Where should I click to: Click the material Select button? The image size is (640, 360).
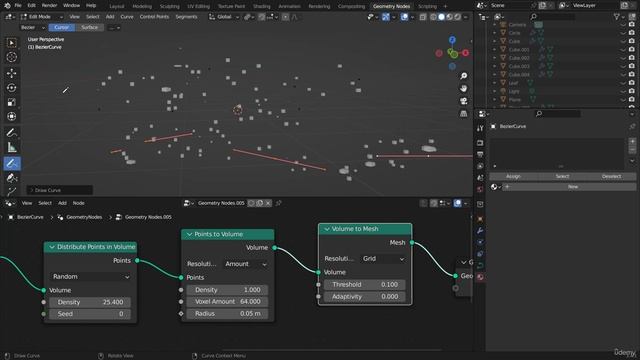pos(562,176)
